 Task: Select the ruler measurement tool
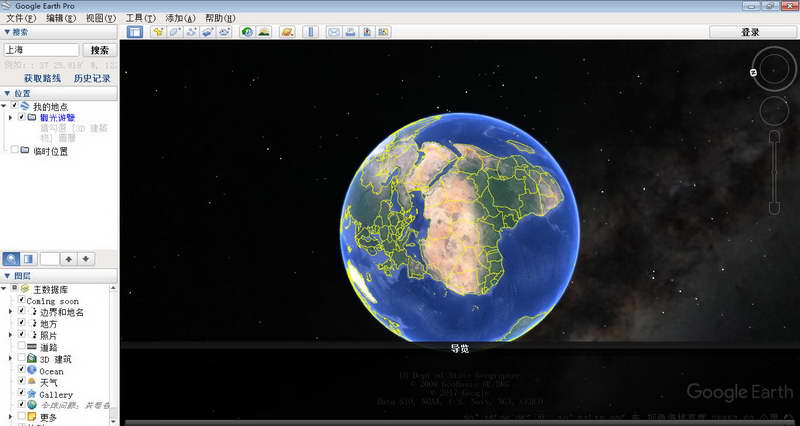click(x=309, y=32)
